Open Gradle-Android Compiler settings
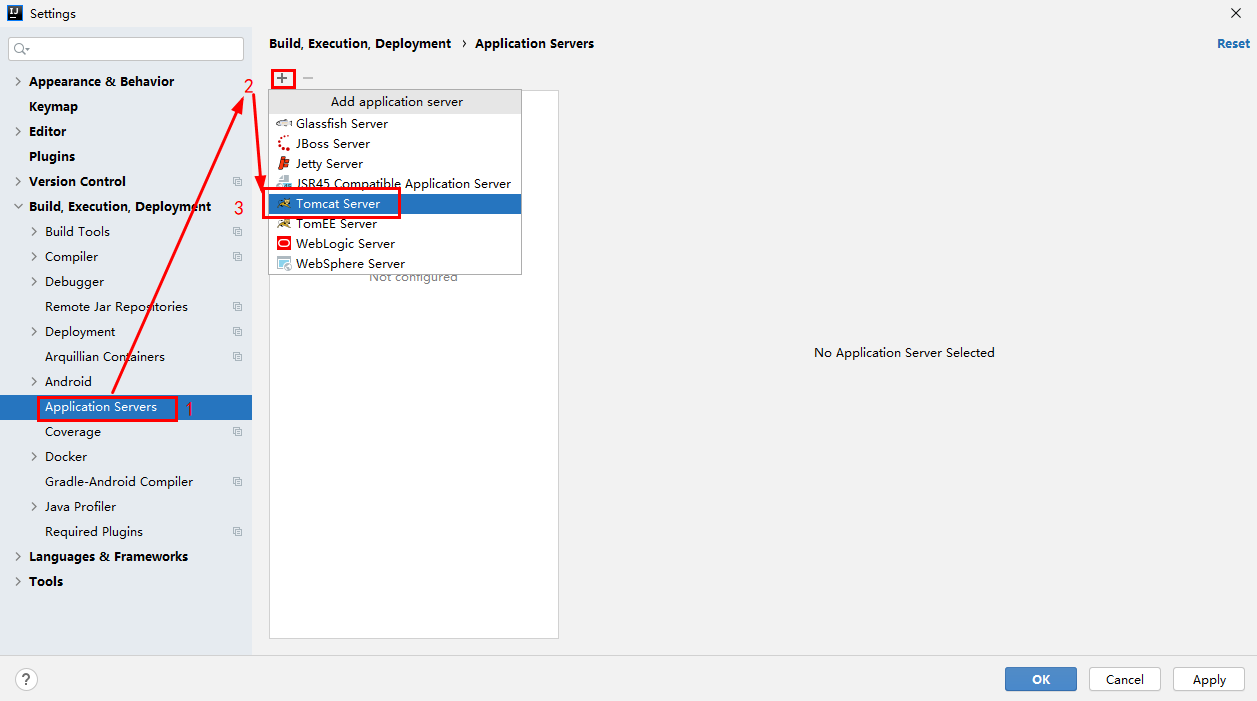The height and width of the screenshot is (701, 1257). pos(119,482)
